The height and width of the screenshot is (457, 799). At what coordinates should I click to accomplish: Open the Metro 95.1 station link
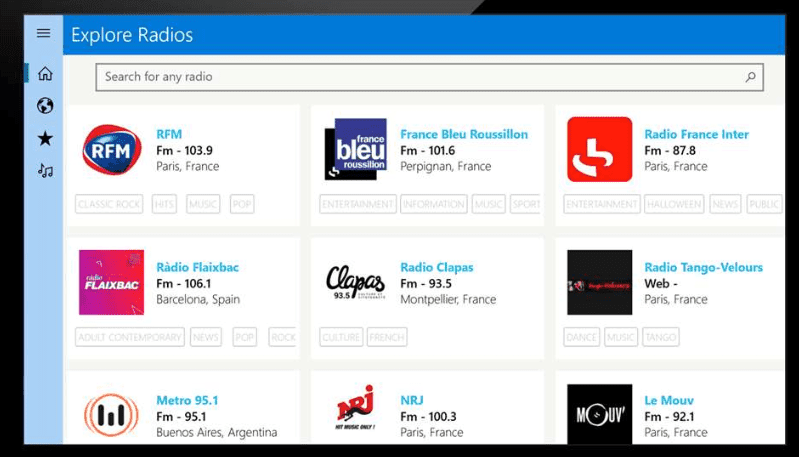tap(187, 400)
